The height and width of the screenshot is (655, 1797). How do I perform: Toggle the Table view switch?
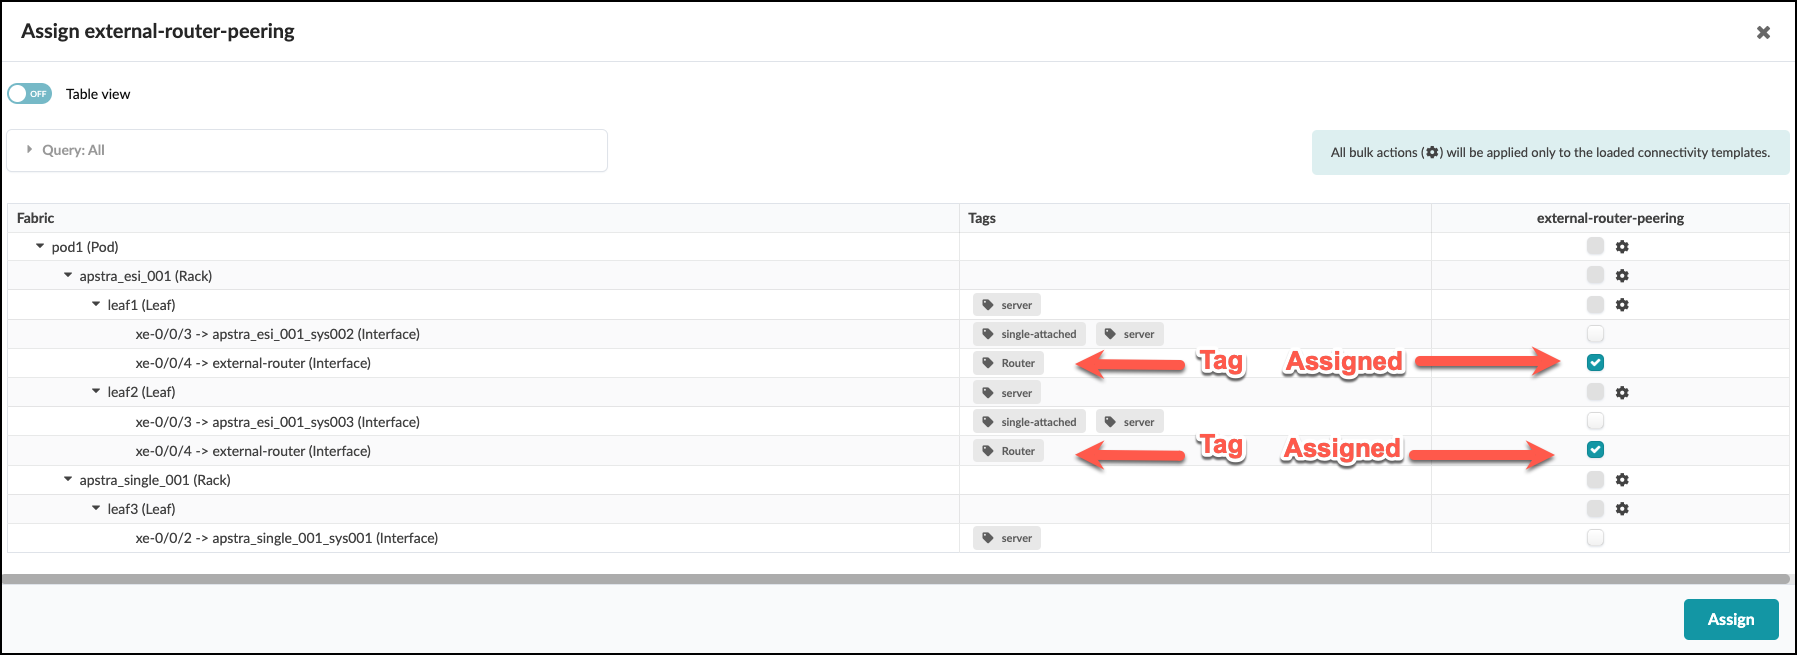point(30,94)
